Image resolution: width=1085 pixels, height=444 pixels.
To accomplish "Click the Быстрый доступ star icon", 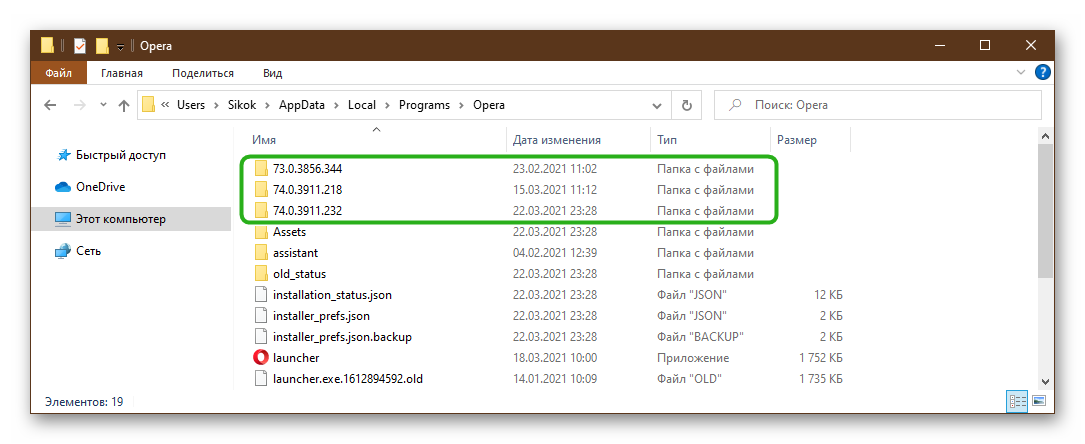I will point(63,156).
